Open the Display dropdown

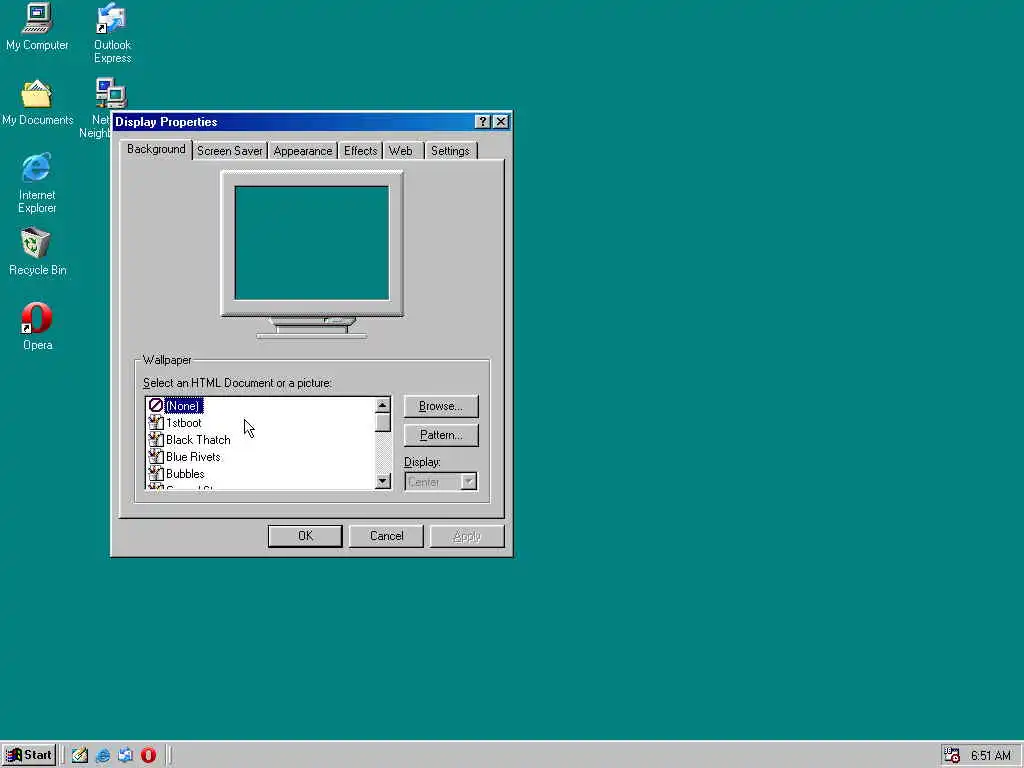441,482
